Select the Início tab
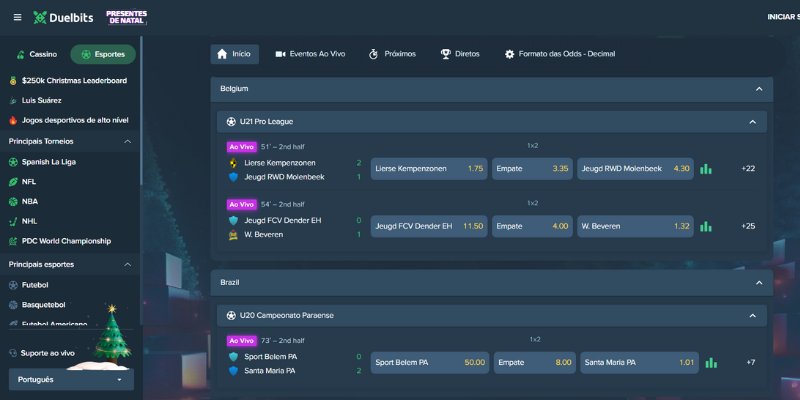The width and height of the screenshot is (800, 400). click(x=235, y=54)
